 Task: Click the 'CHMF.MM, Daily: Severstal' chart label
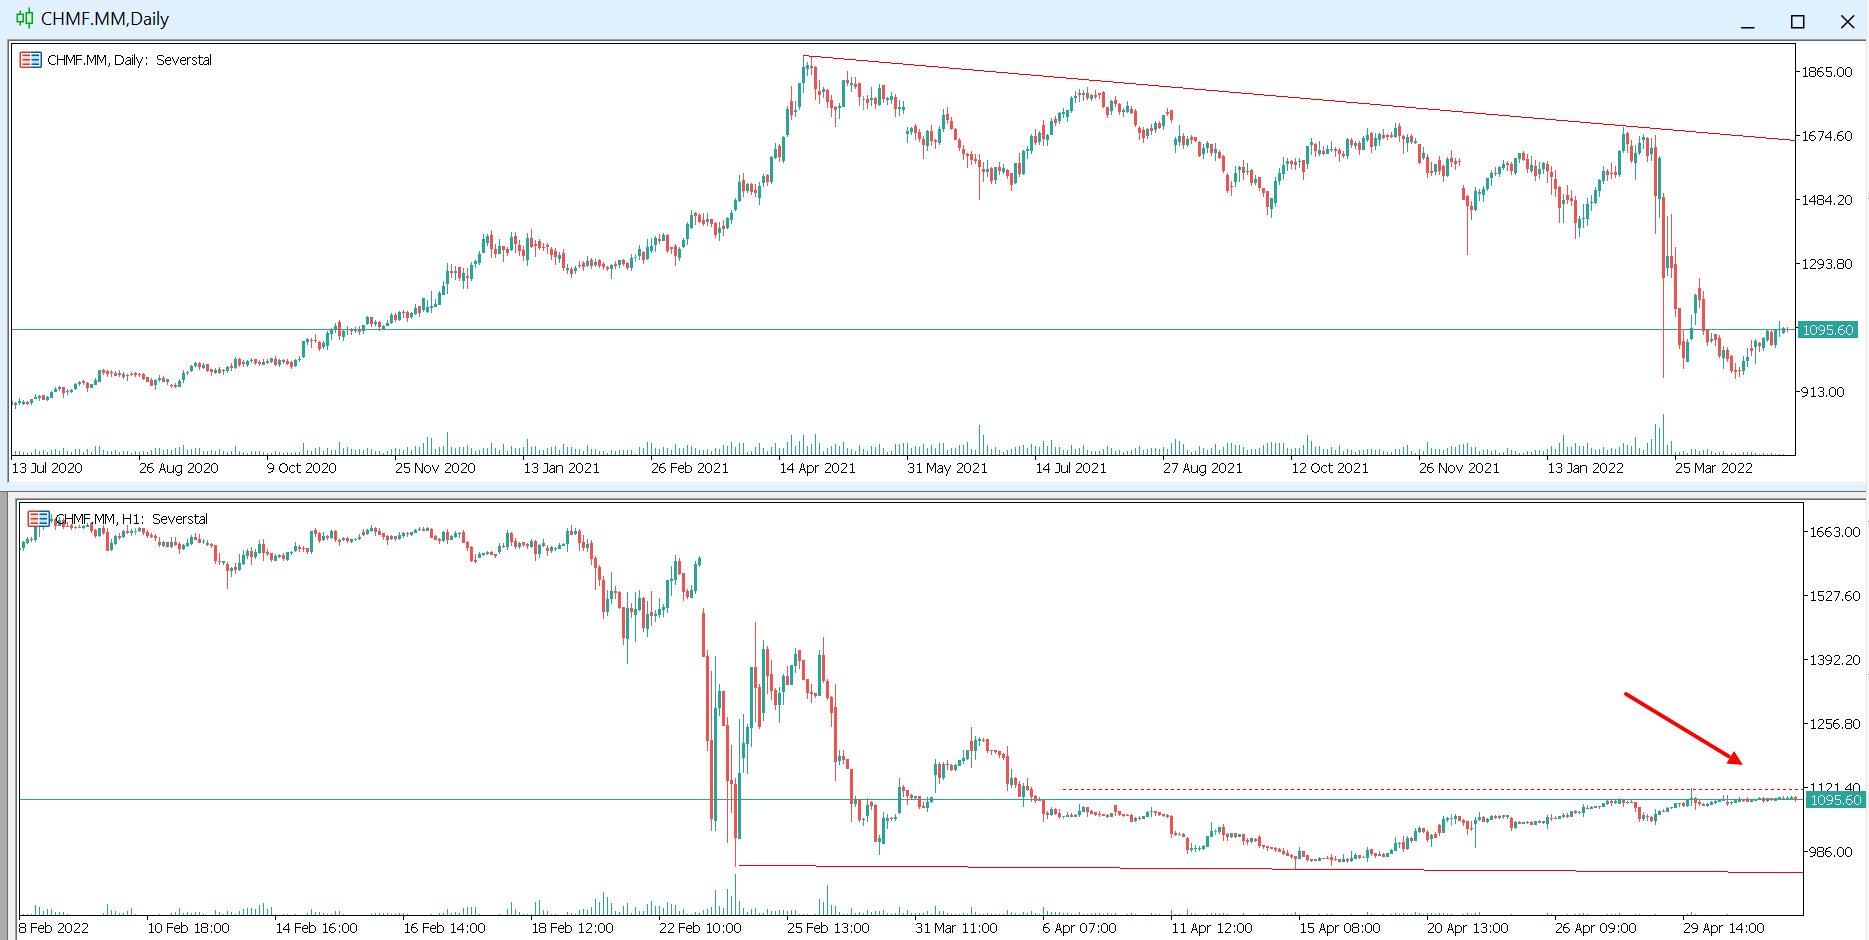pyautogui.click(x=130, y=60)
